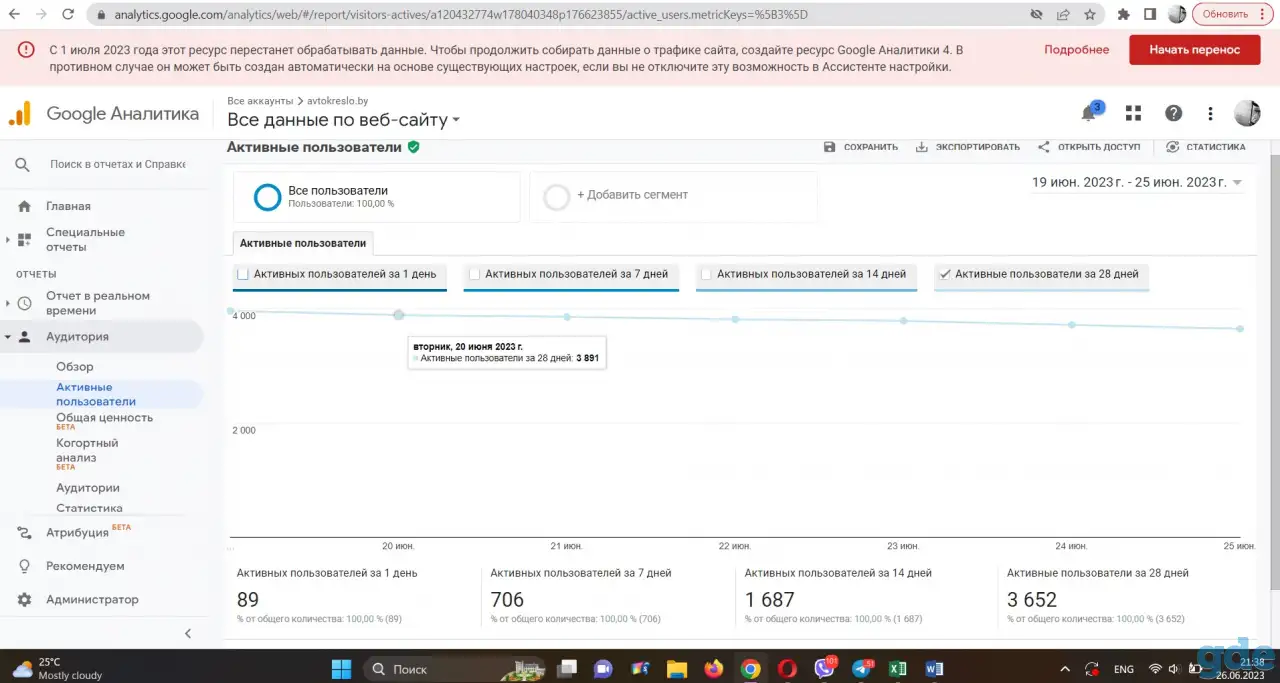Open 'Администратор' settings
The height and width of the screenshot is (683, 1280).
[x=92, y=600]
